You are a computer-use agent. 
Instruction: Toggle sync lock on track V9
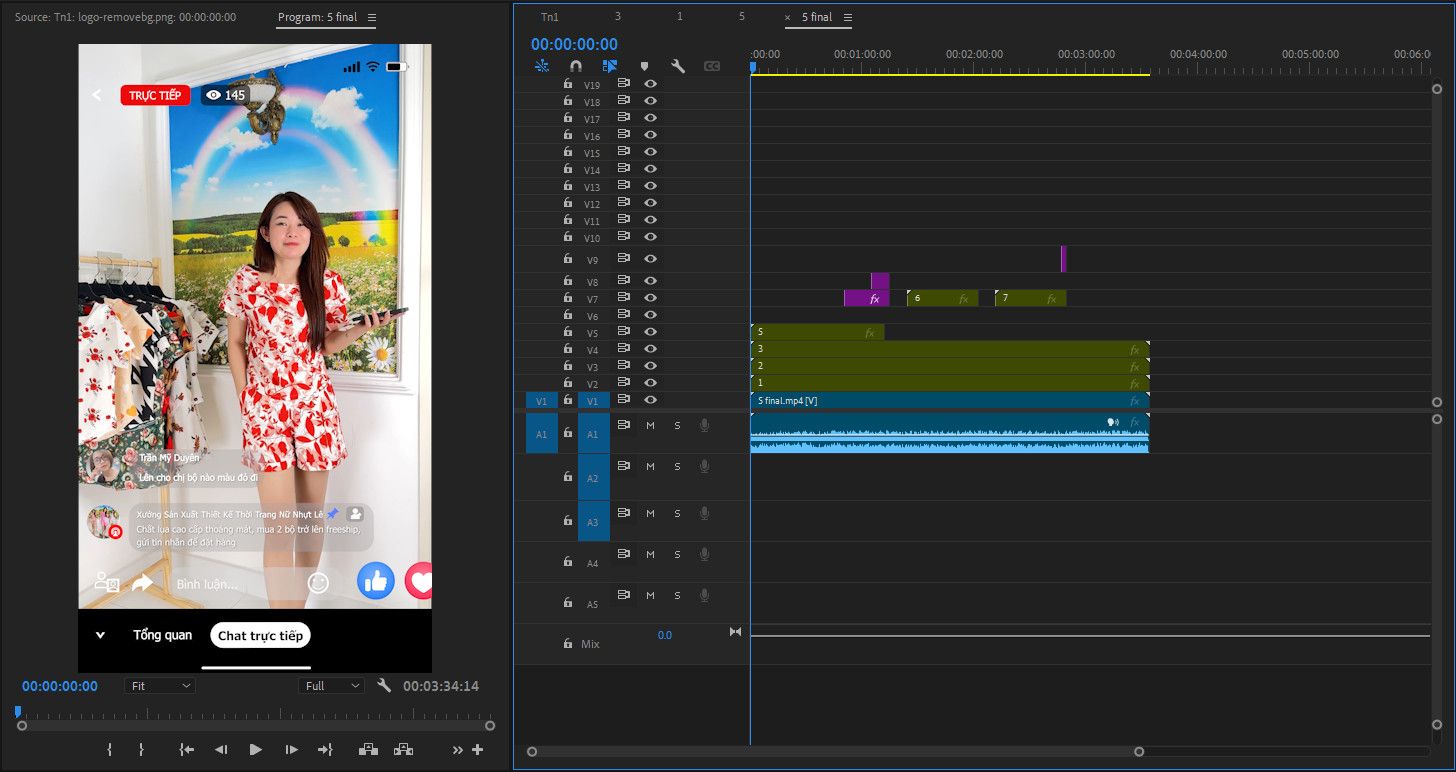tap(624, 259)
